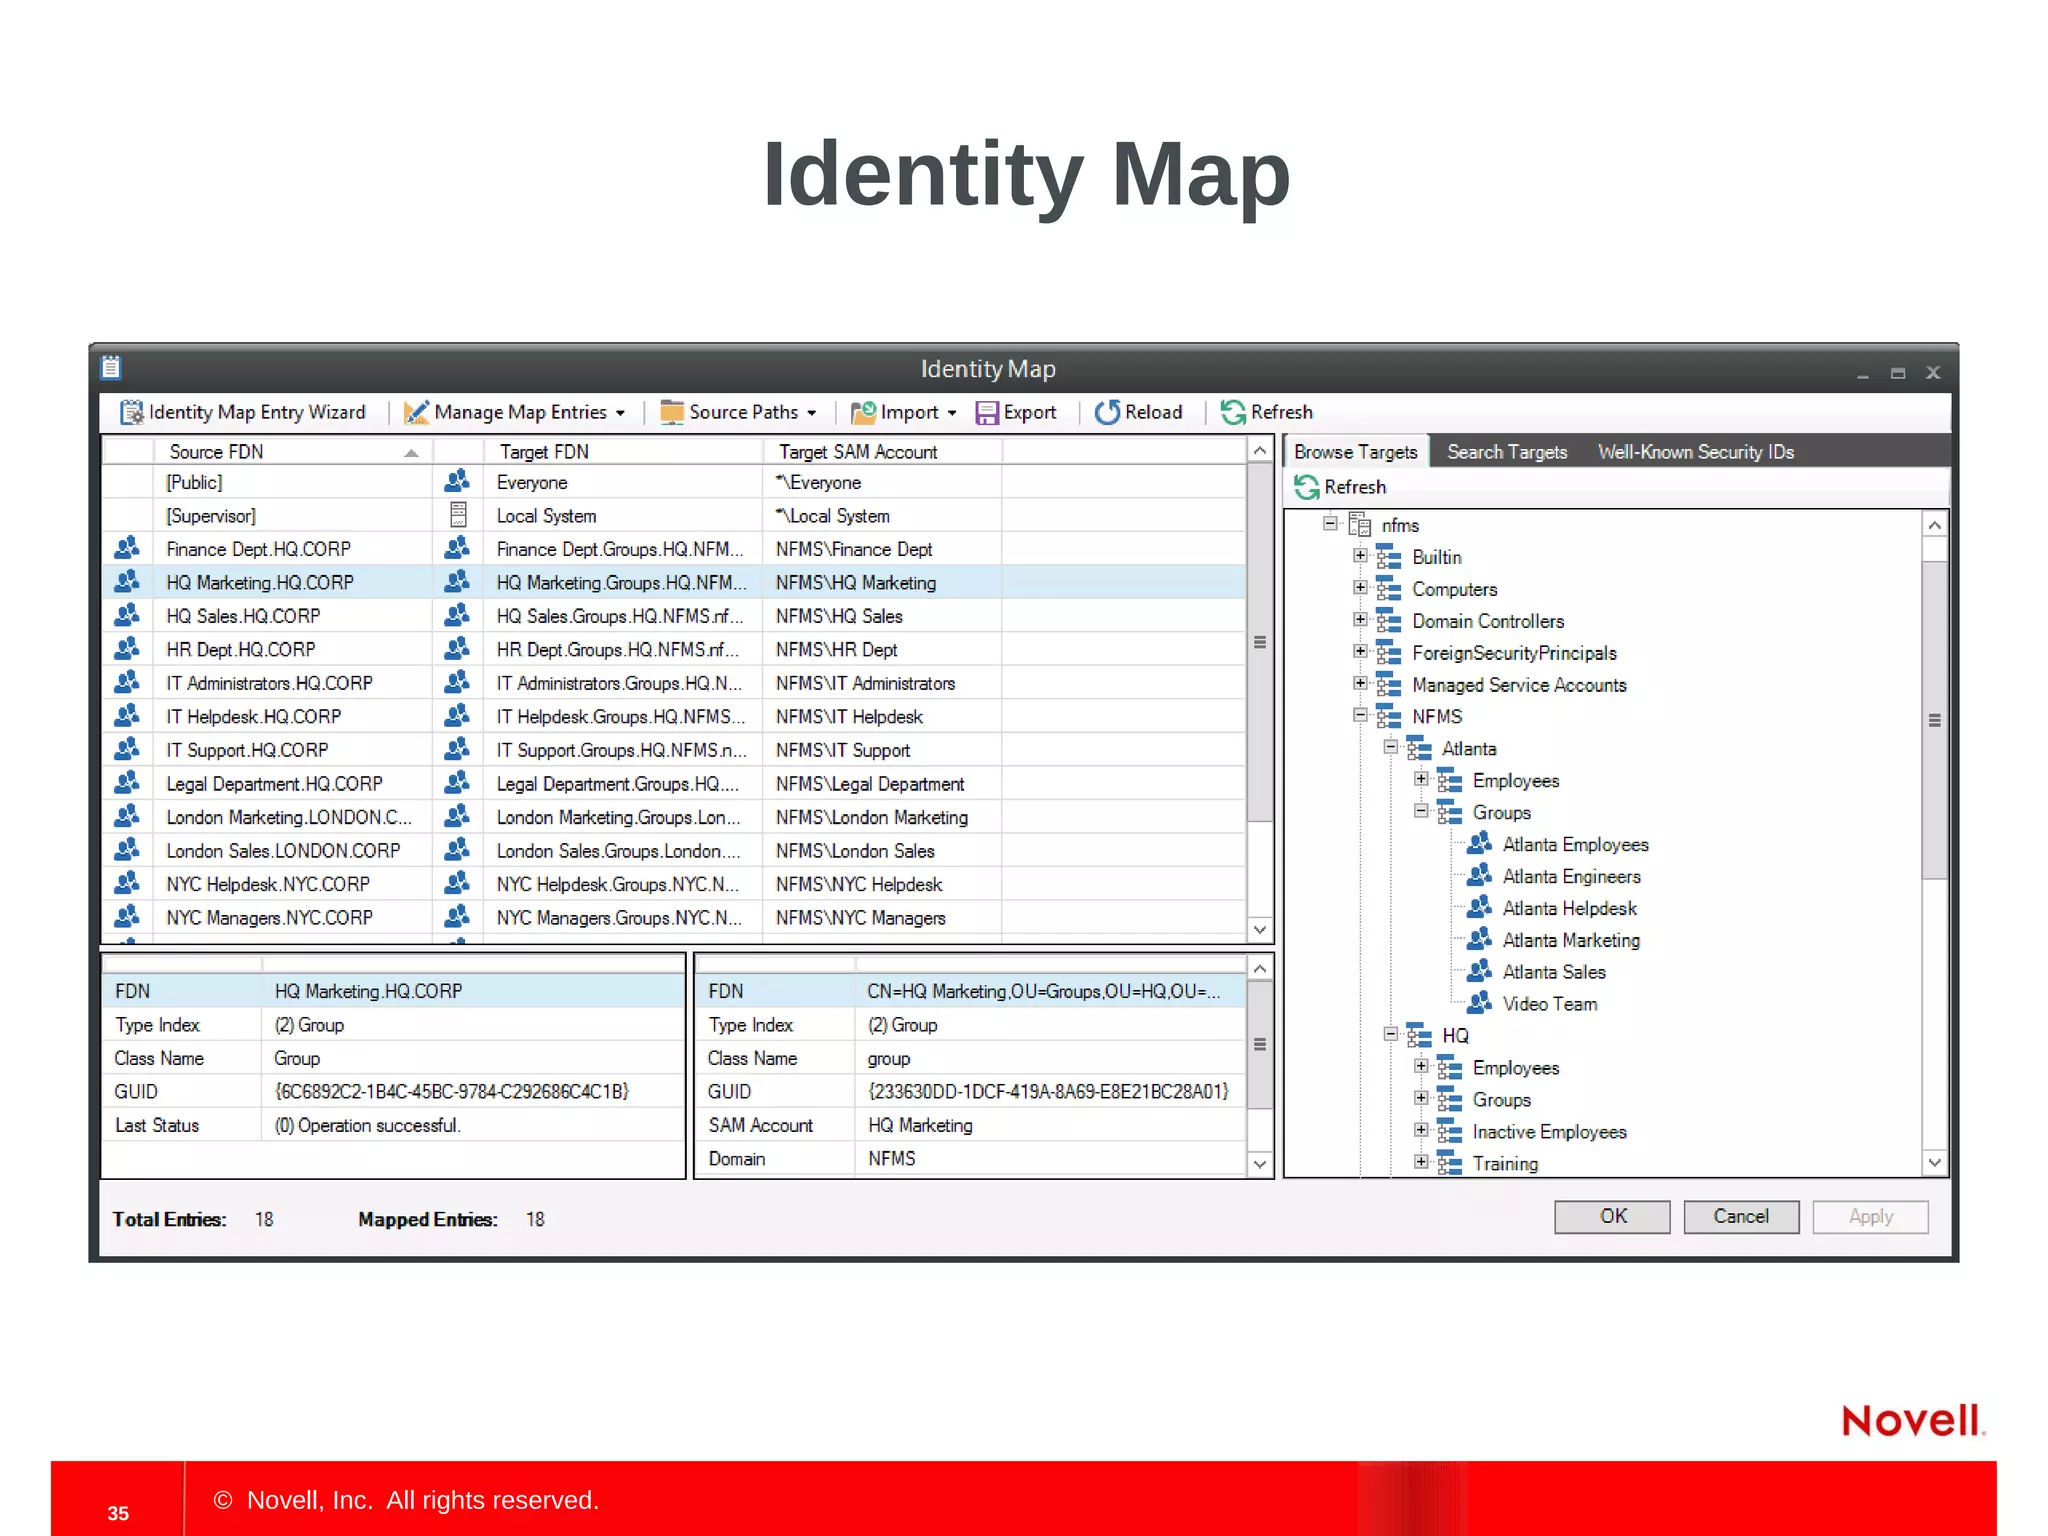Collapse the Atlanta tree node
2048x1536 pixels.
tap(1390, 747)
